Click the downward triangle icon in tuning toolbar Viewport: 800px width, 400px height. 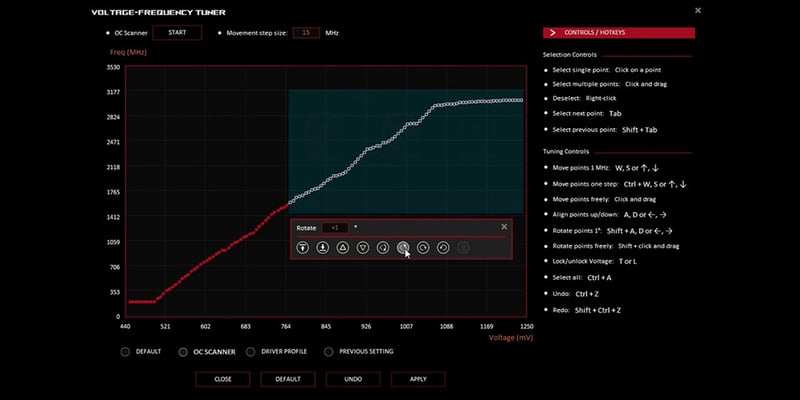[x=363, y=247]
